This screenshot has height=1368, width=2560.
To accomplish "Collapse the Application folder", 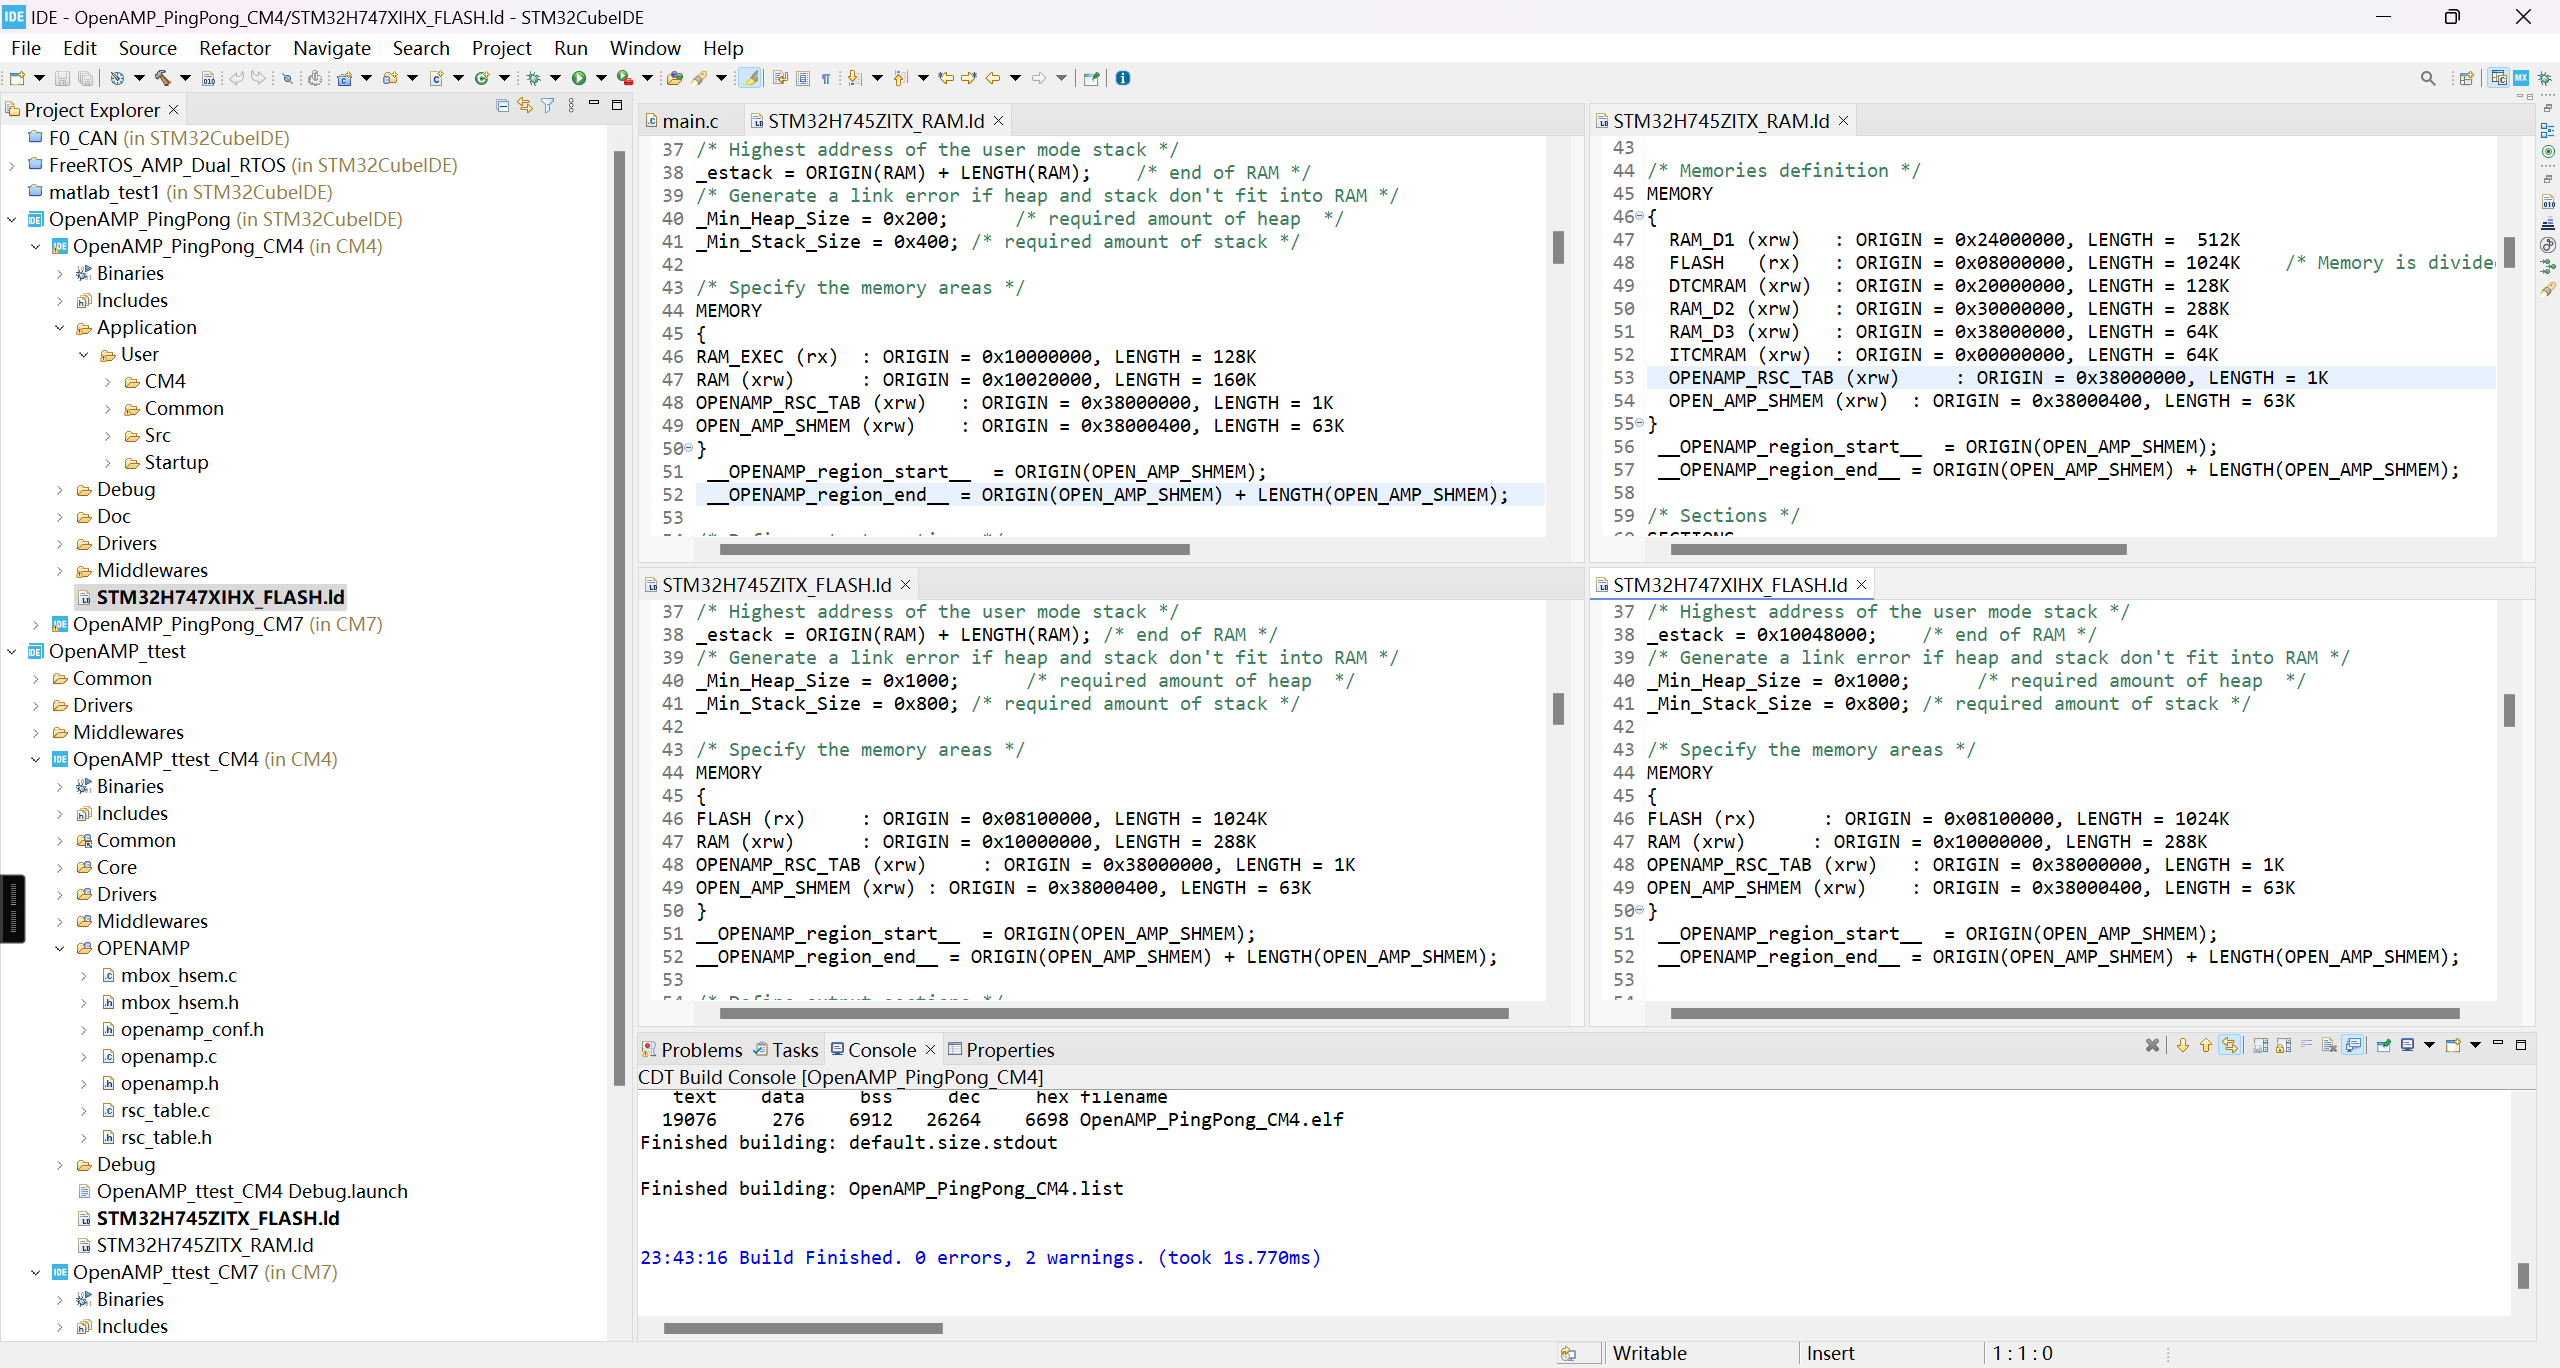I will tap(61, 327).
